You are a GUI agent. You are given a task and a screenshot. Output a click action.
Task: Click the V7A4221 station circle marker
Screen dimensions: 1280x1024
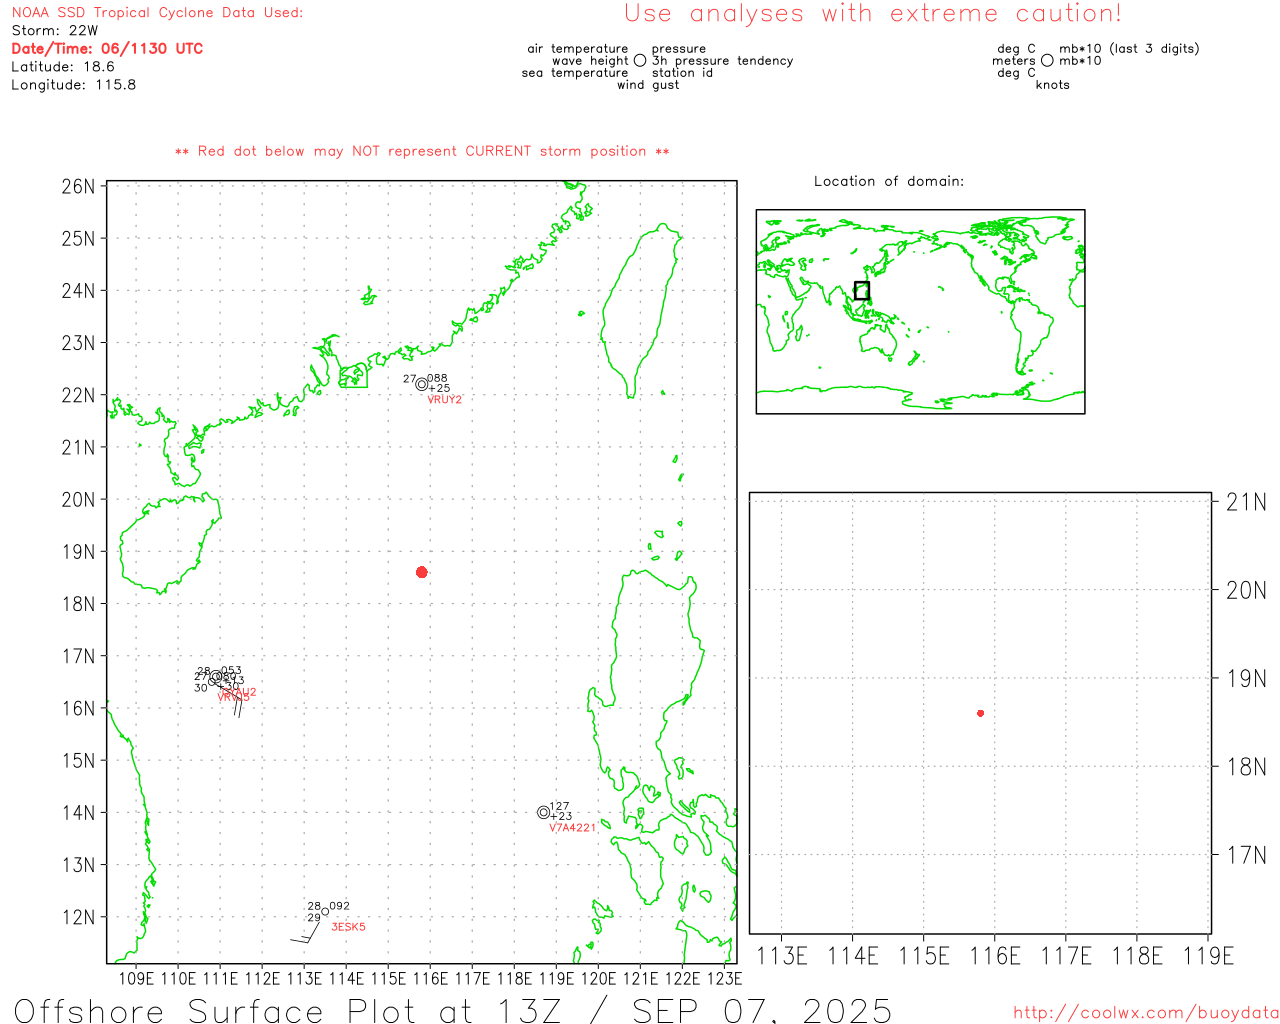543,812
